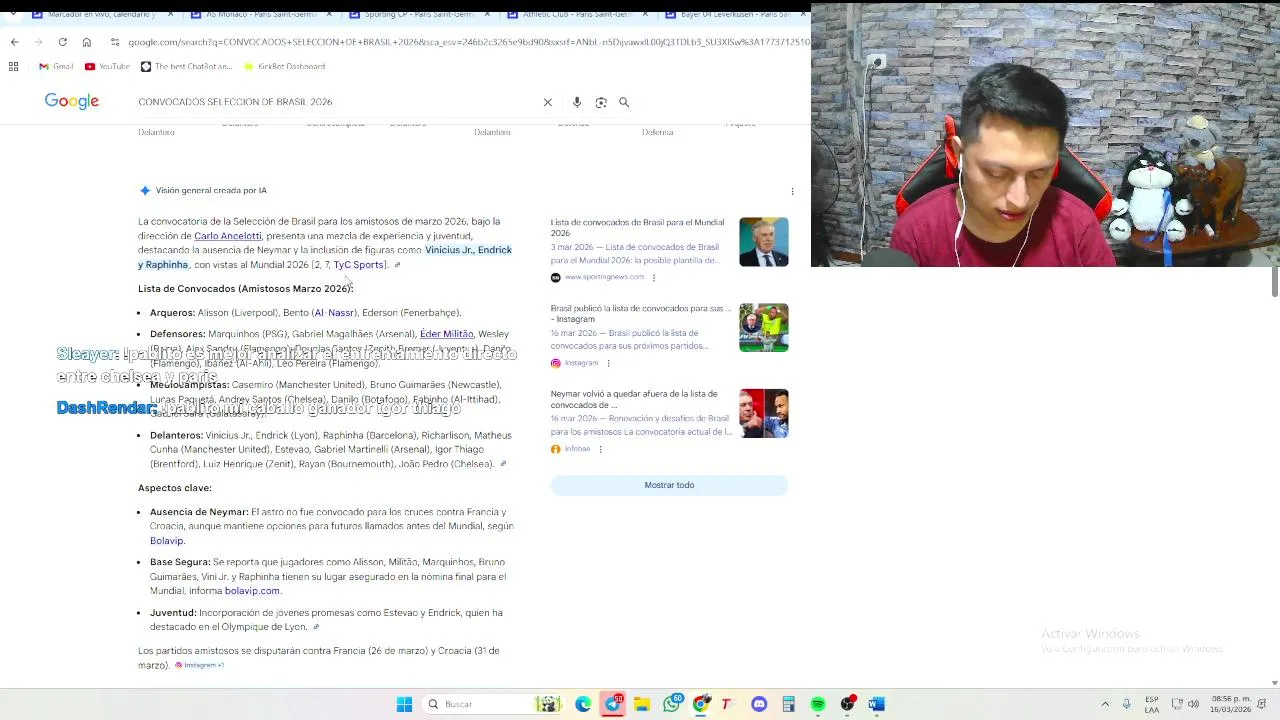1280x720 pixels.
Task: Click the Instagram +1 source chip
Action: 200,665
